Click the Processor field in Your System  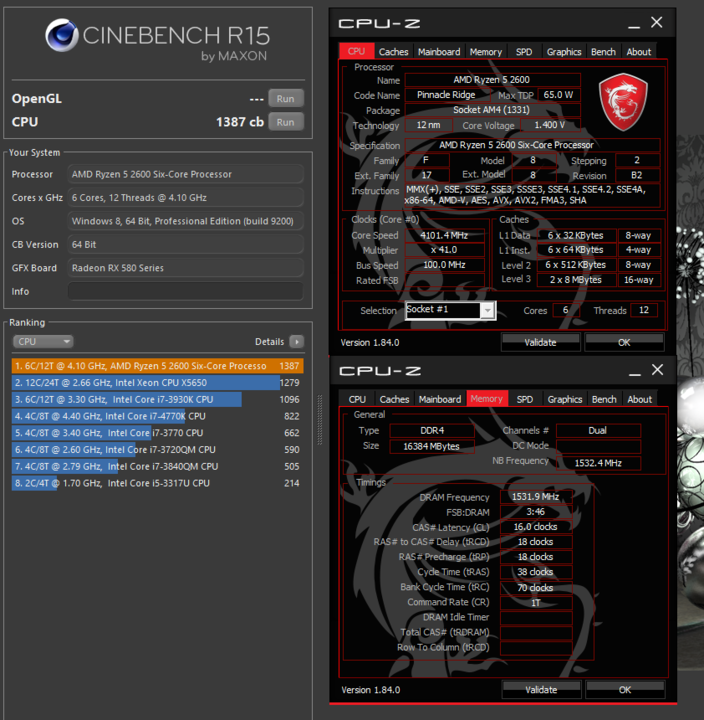(x=186, y=174)
